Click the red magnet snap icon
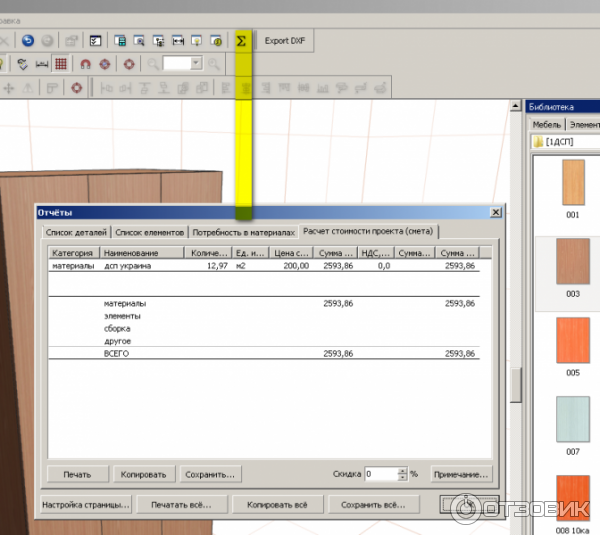The image size is (600, 535). point(86,64)
